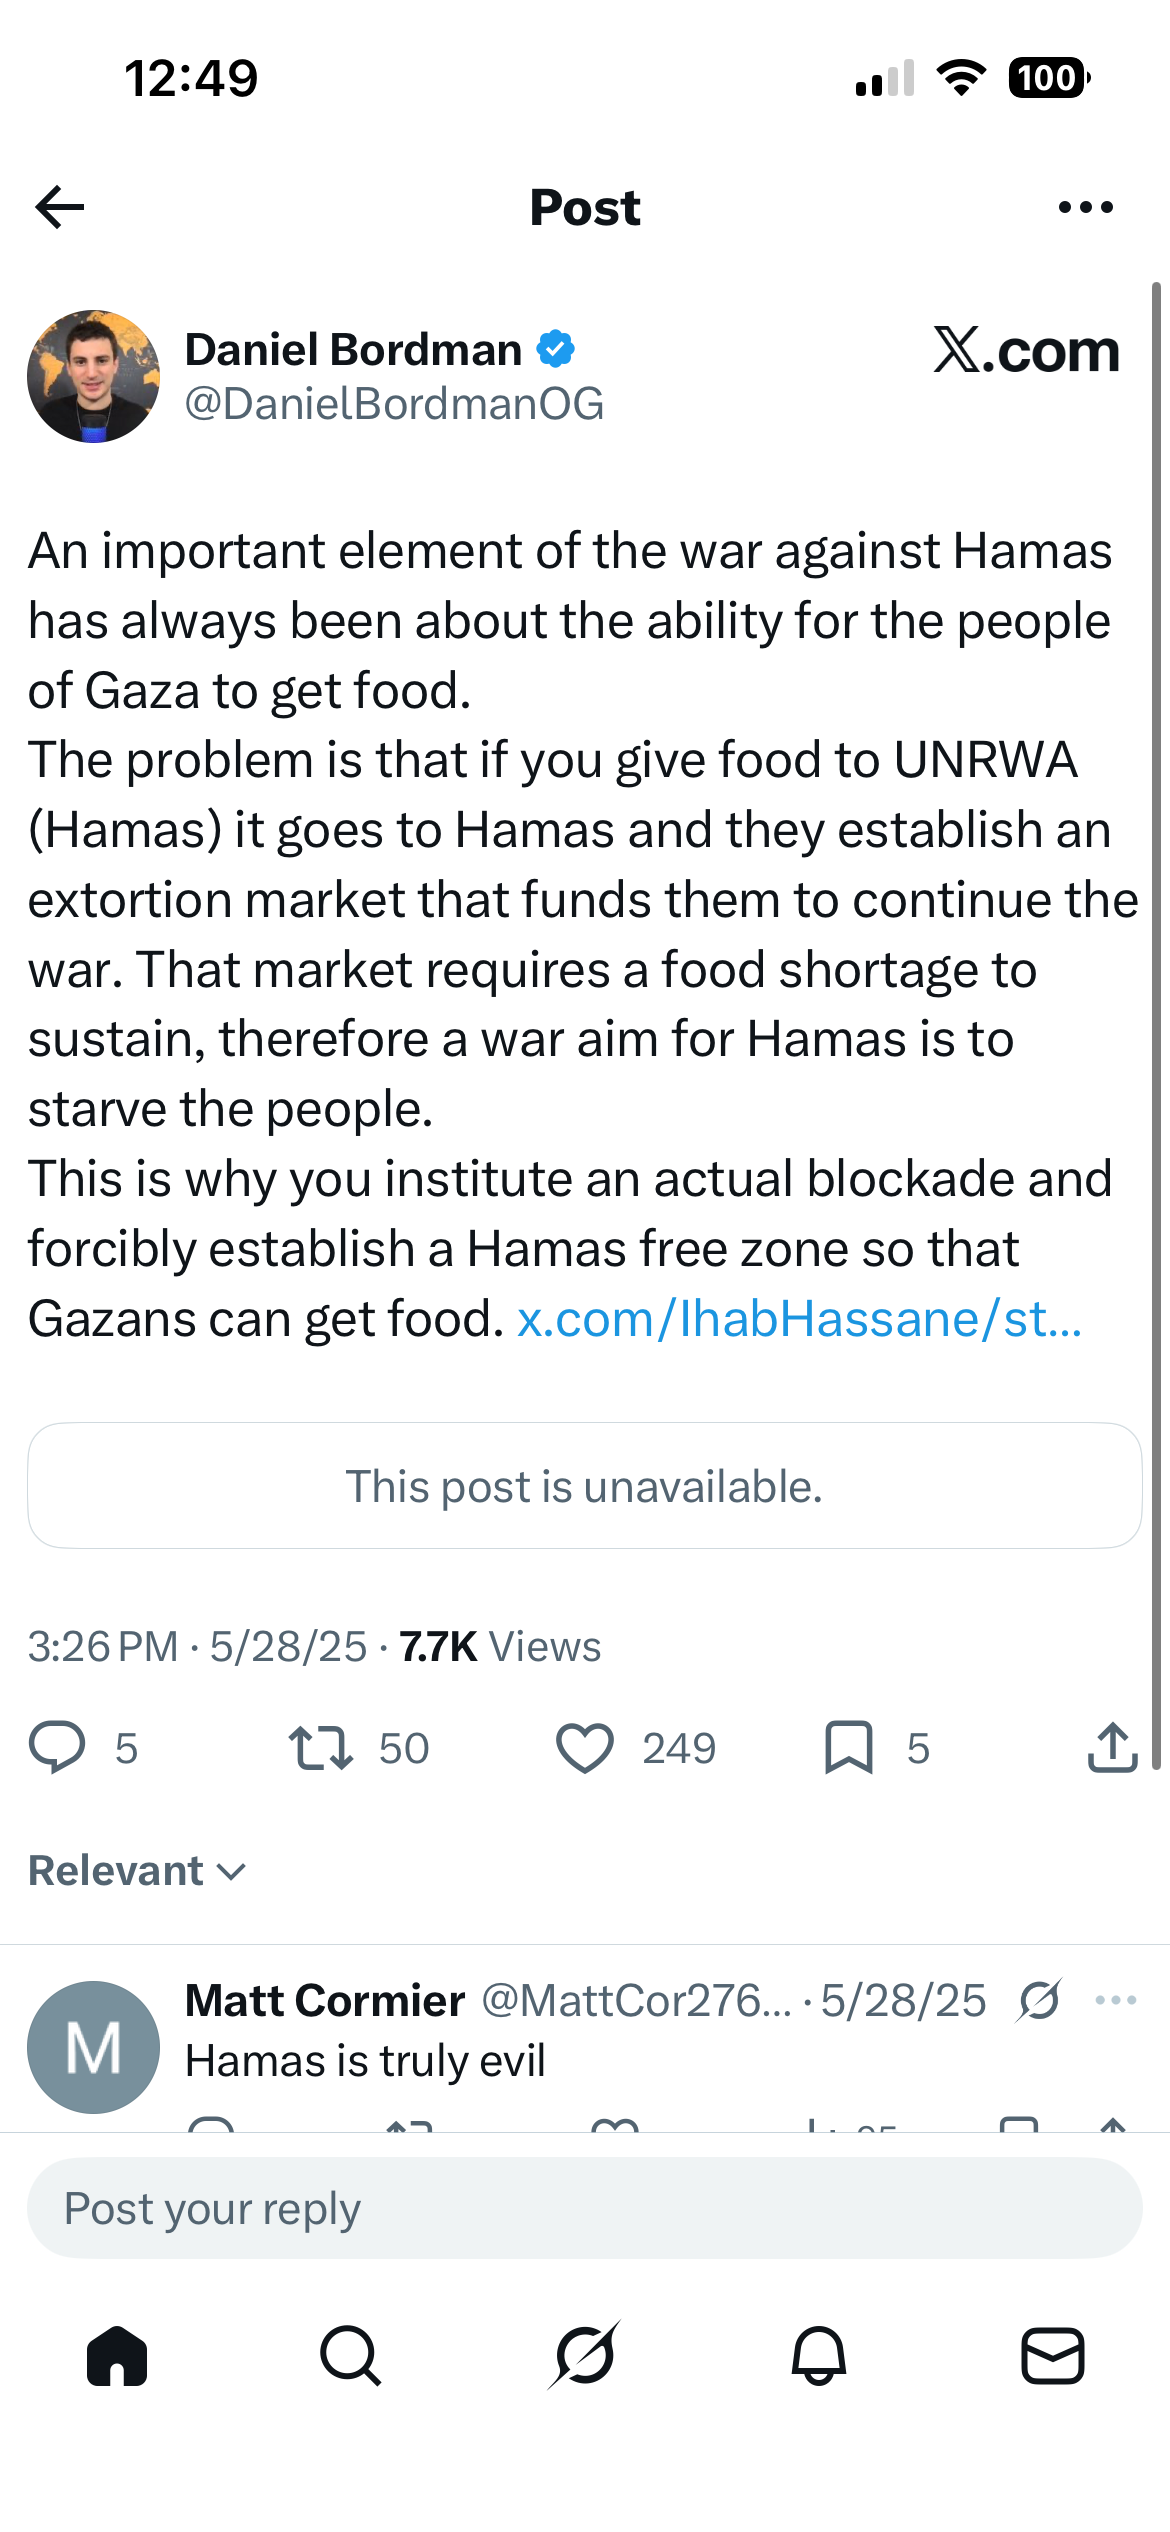Screen dimensions: 1170x2532
Task: Tap the Post your reply field
Action: coord(585,2208)
